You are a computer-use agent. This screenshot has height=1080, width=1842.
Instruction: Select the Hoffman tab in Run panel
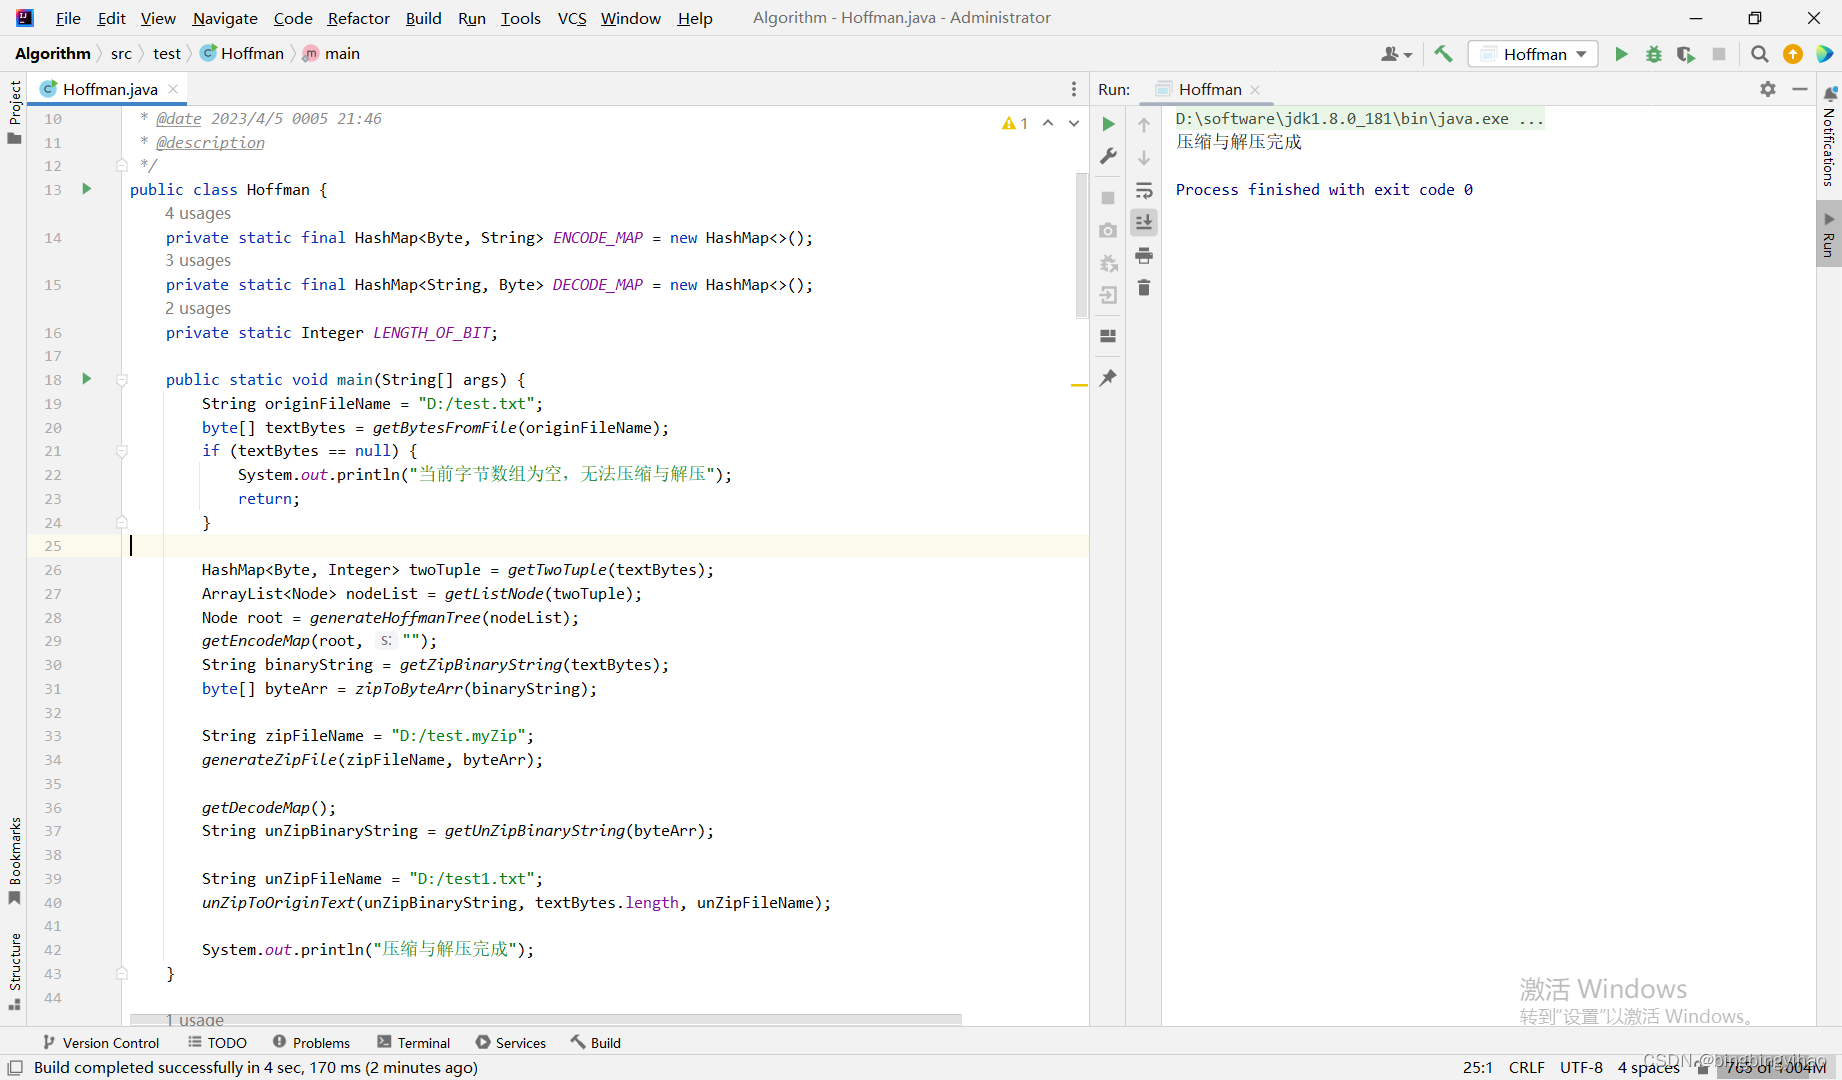point(1210,89)
